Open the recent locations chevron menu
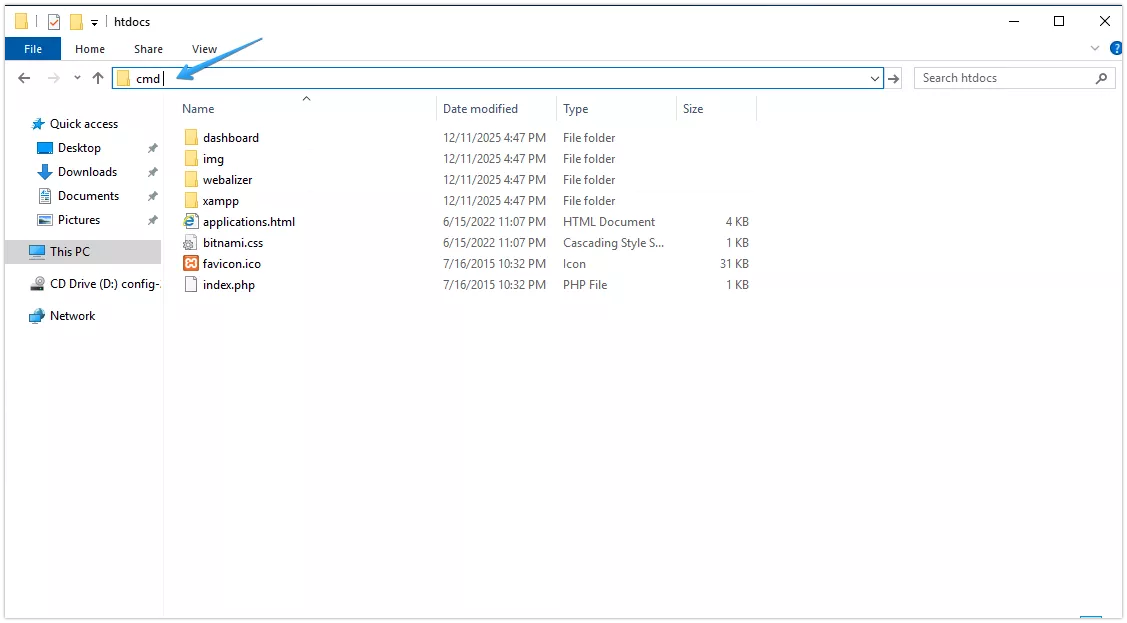The width and height of the screenshot is (1127, 623). [77, 77]
